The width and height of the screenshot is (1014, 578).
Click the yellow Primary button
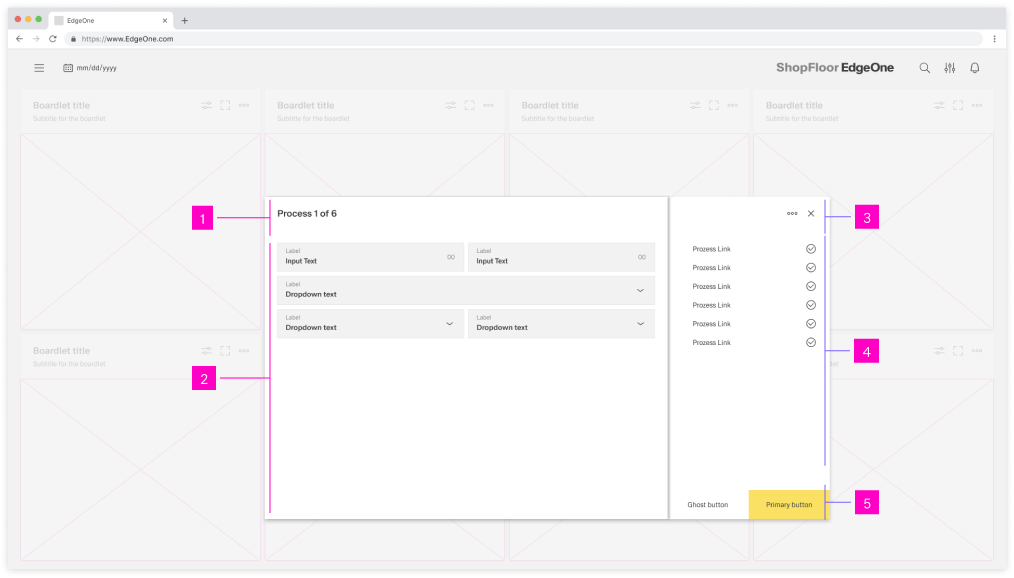[x=787, y=504]
